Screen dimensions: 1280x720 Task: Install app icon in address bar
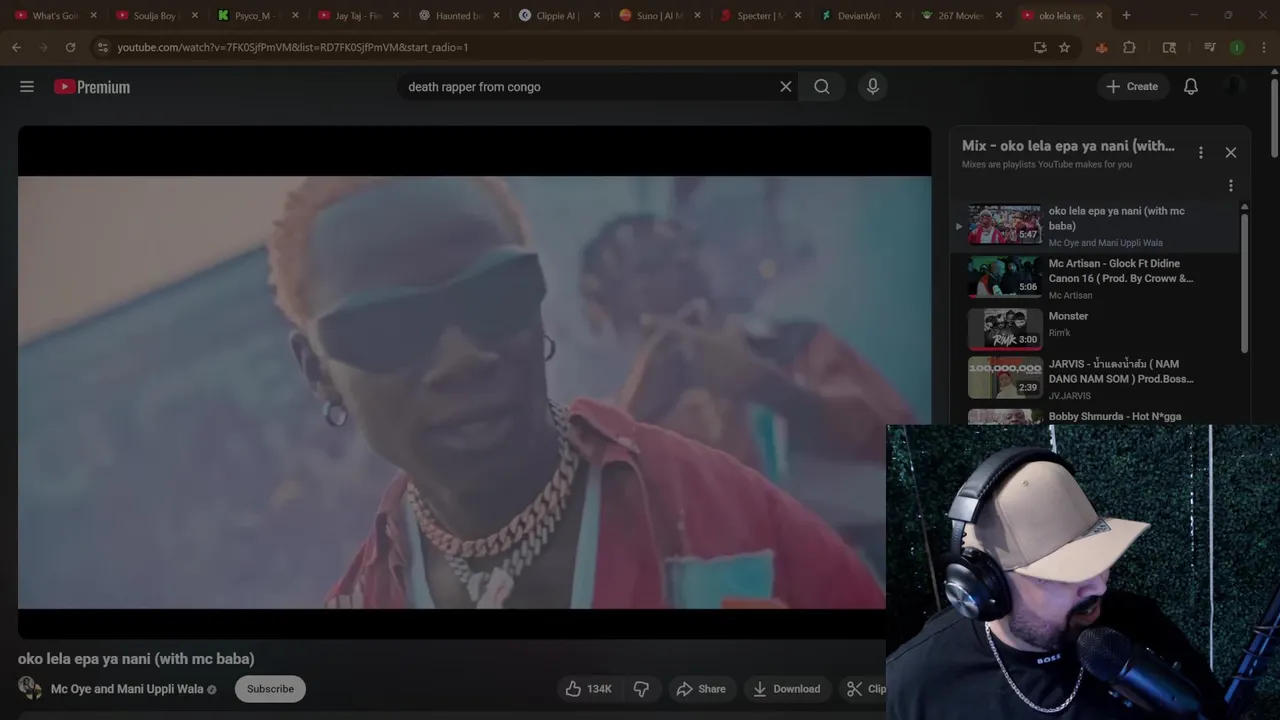click(x=1040, y=47)
